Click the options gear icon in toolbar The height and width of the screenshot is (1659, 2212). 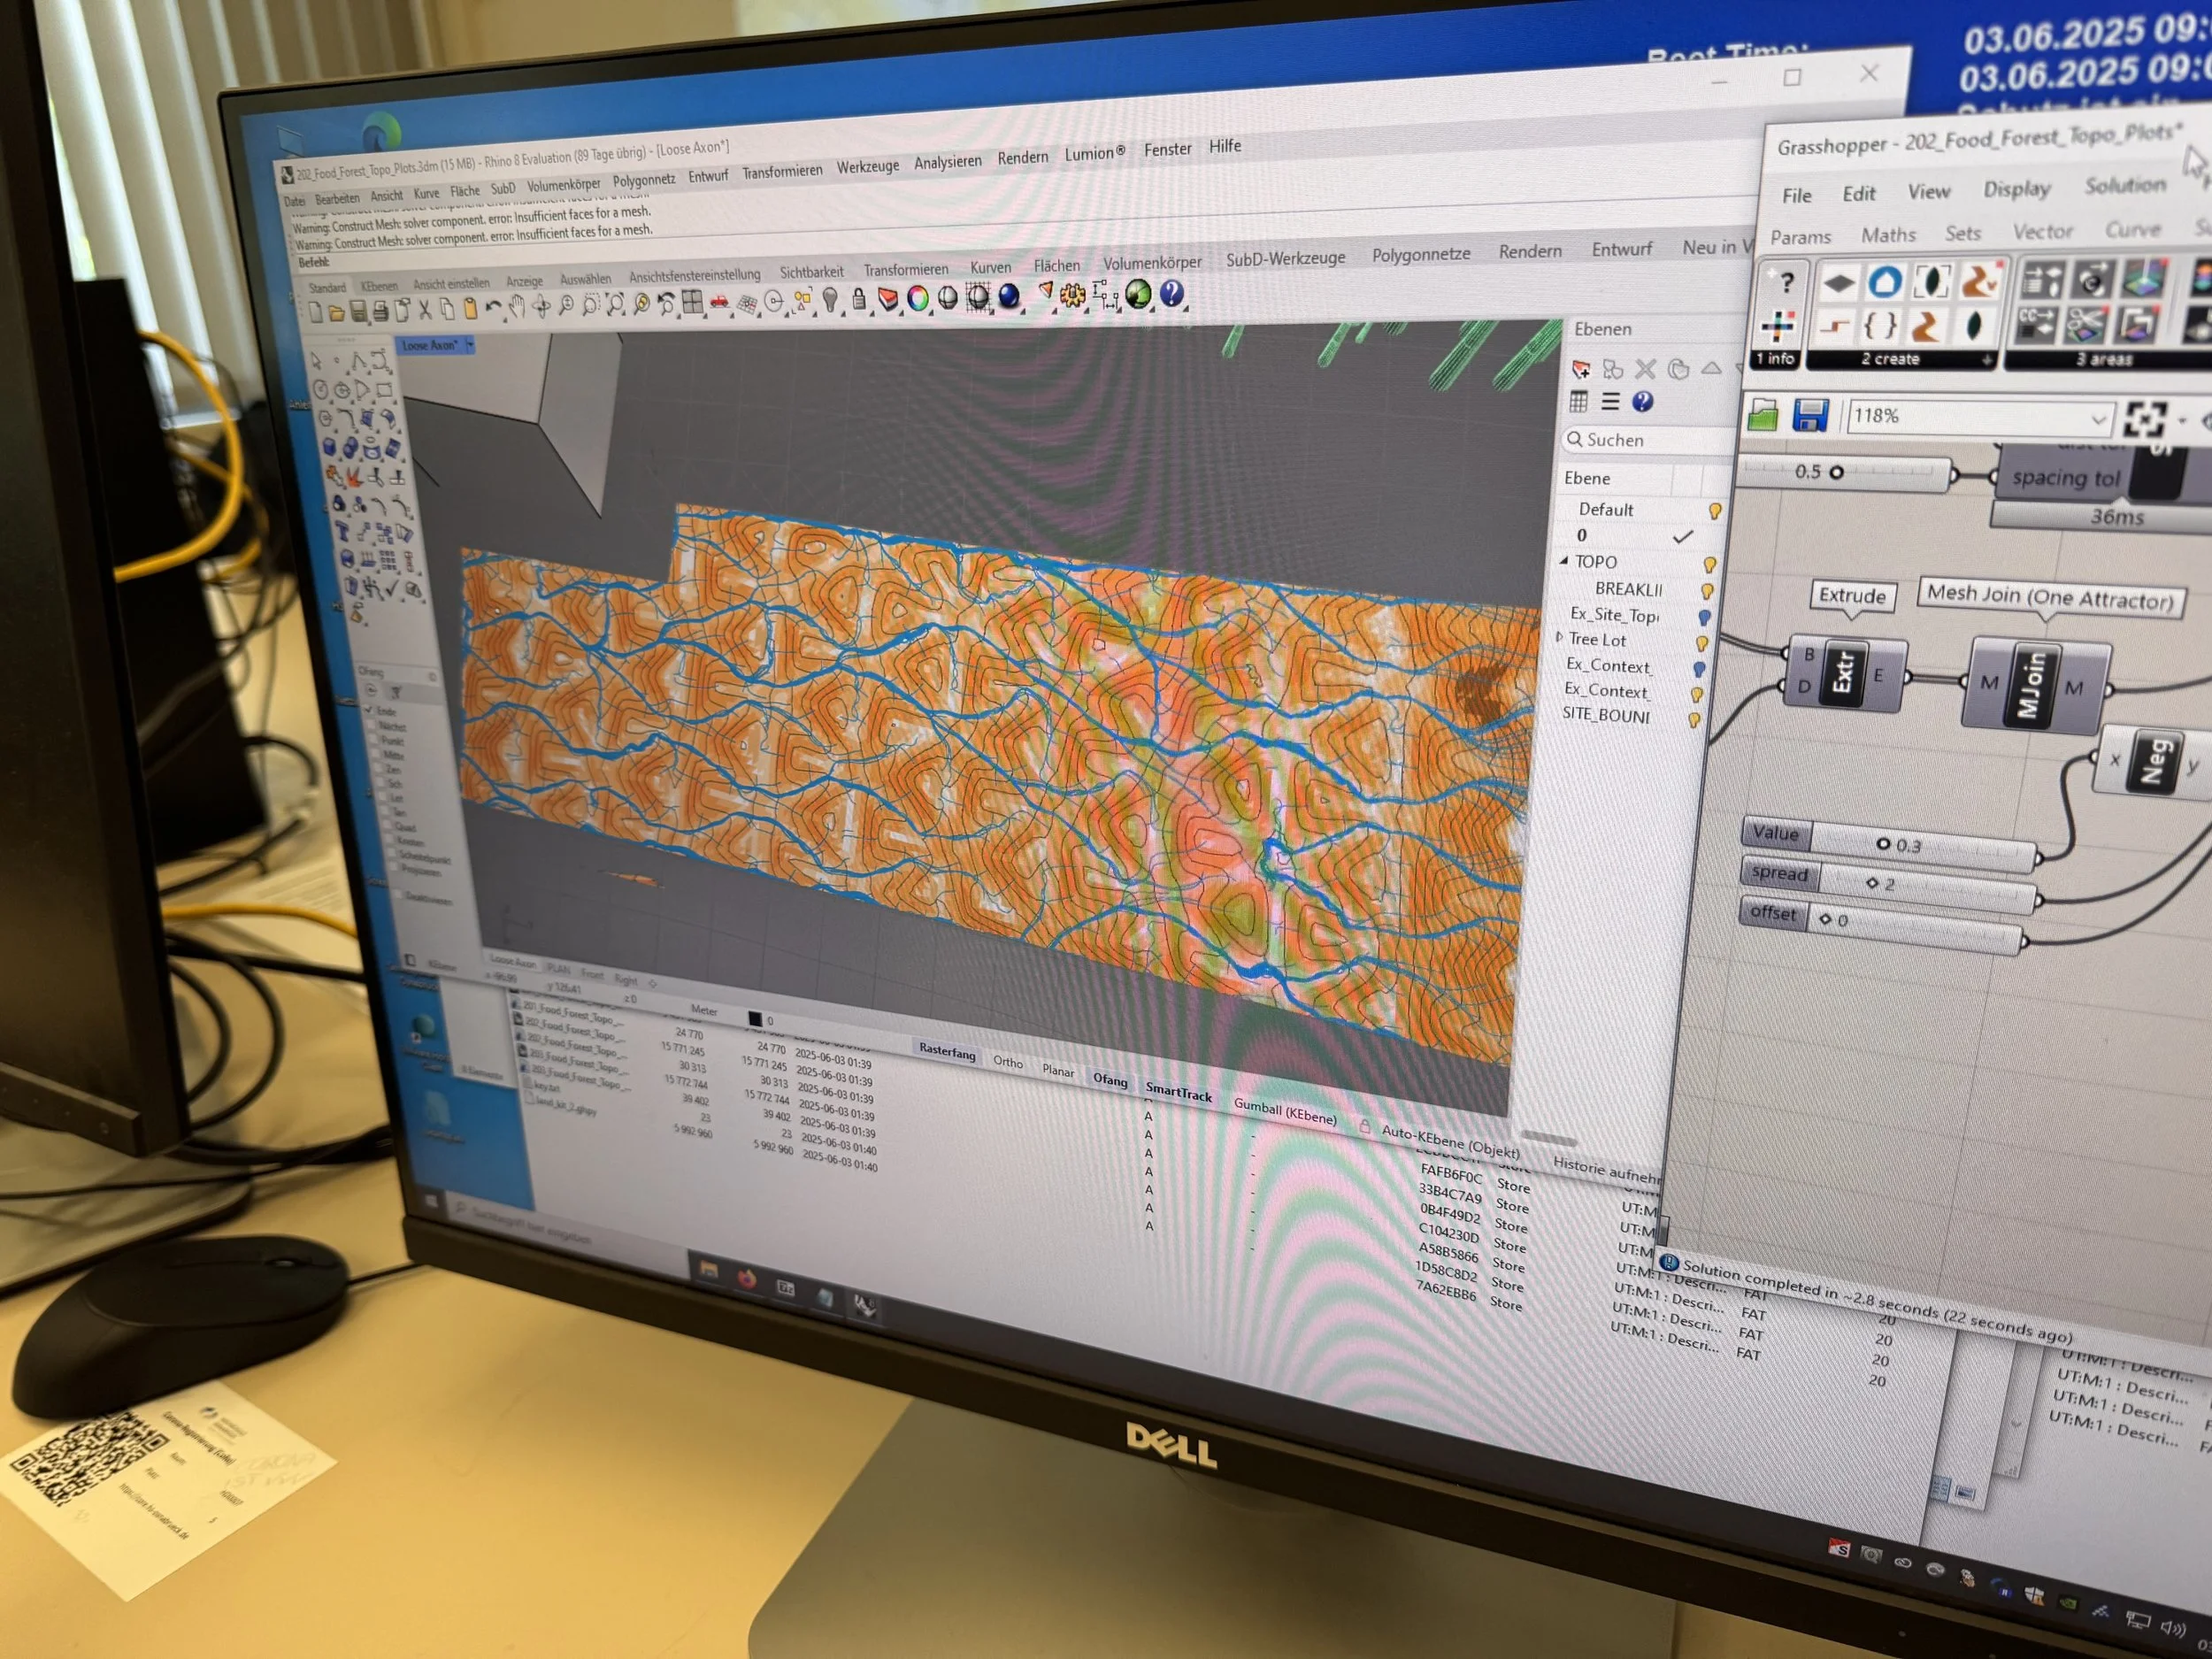pos(1073,295)
